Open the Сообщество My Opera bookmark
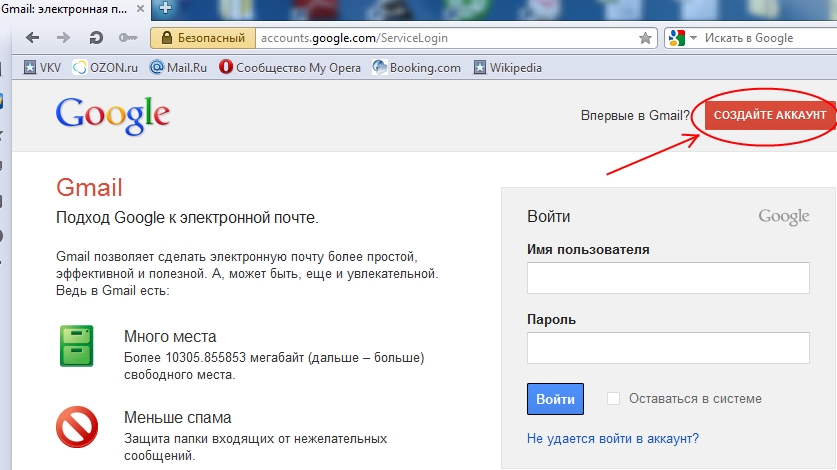The width and height of the screenshot is (837, 470). click(x=290, y=68)
